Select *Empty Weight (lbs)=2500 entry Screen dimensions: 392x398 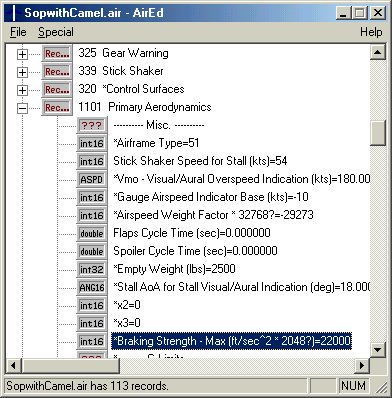pyautogui.click(x=174, y=269)
